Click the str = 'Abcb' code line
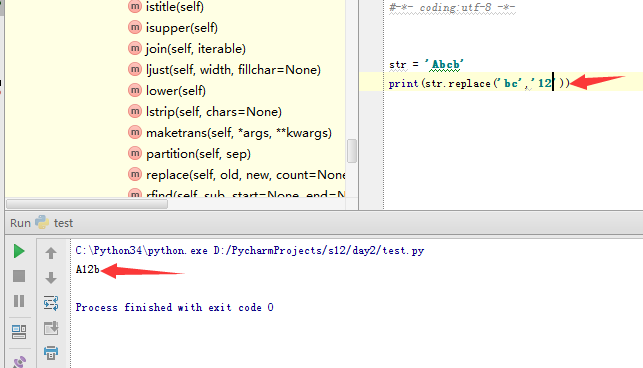This screenshot has height=368, width=643. coord(426,64)
